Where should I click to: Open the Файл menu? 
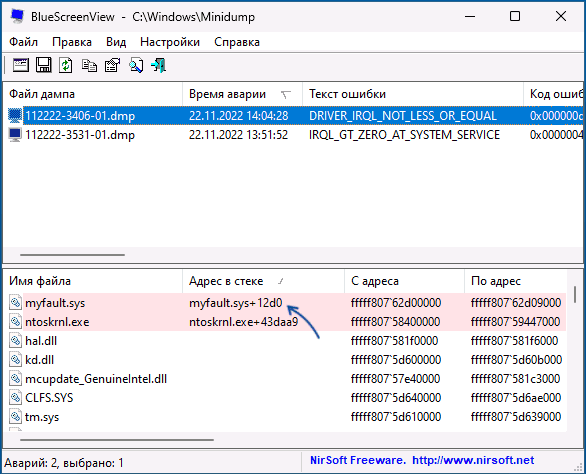pos(23,42)
